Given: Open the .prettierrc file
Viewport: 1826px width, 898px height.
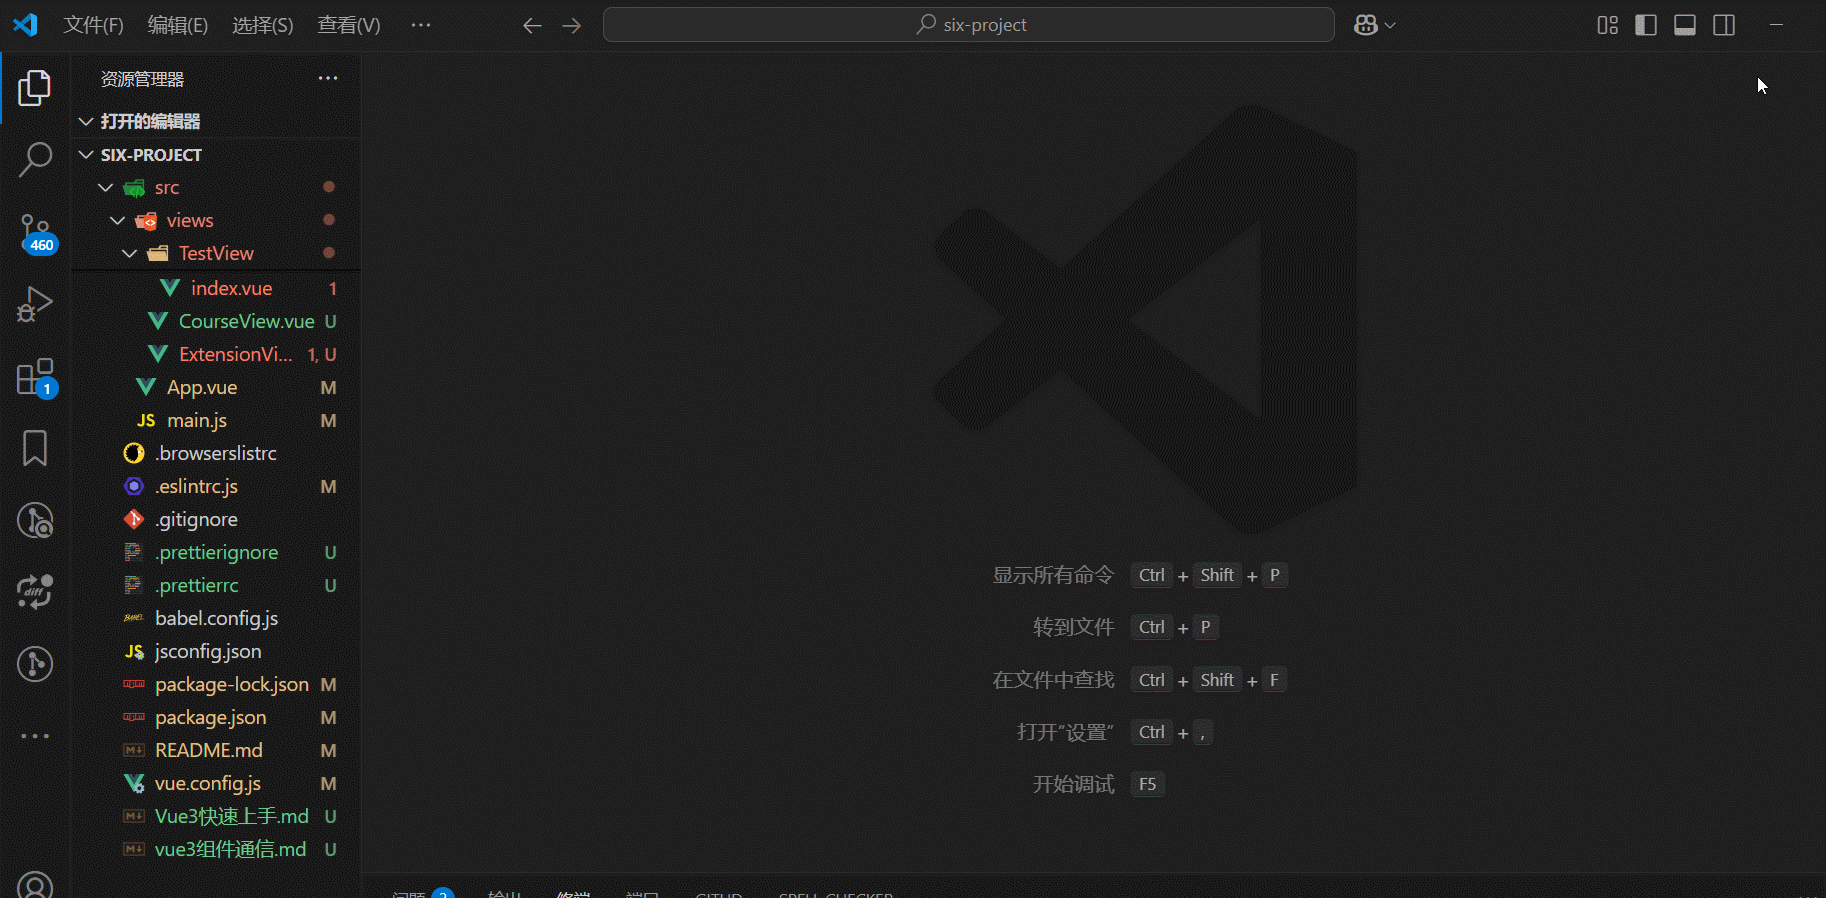Looking at the screenshot, I should [216, 585].
